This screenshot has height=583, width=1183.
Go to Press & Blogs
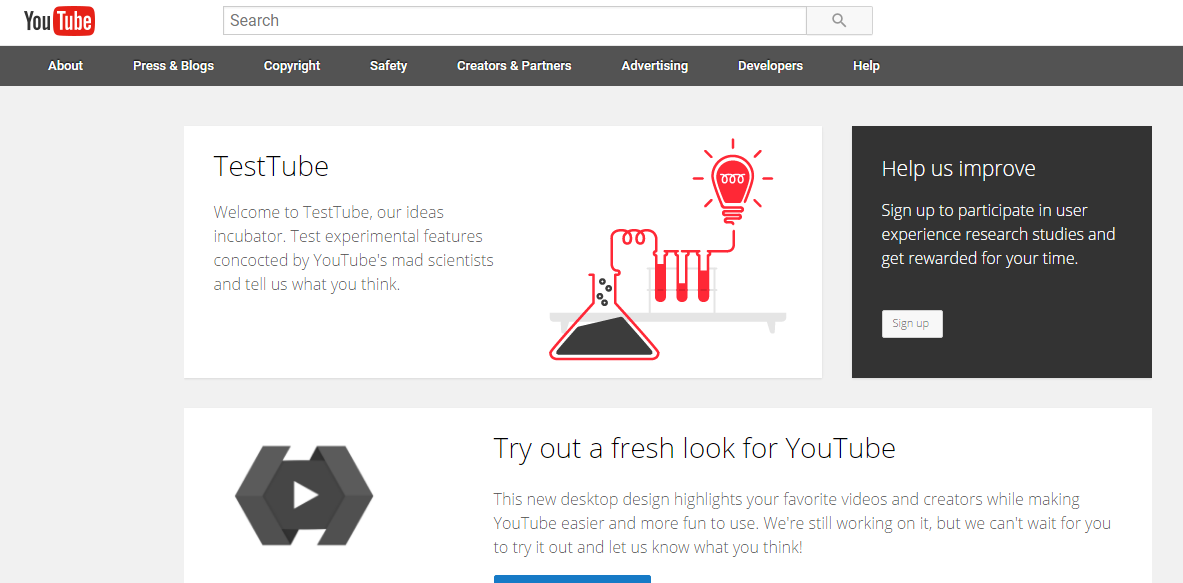click(x=173, y=66)
